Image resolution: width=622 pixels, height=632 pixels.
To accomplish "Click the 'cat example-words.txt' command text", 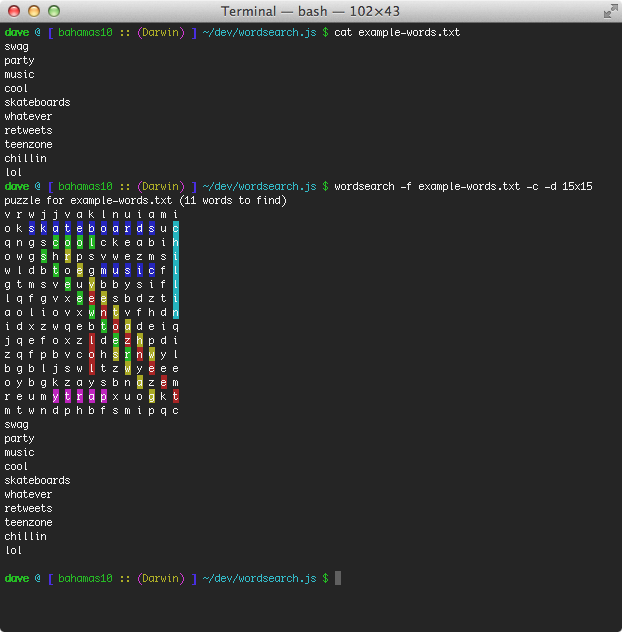I will (397, 32).
